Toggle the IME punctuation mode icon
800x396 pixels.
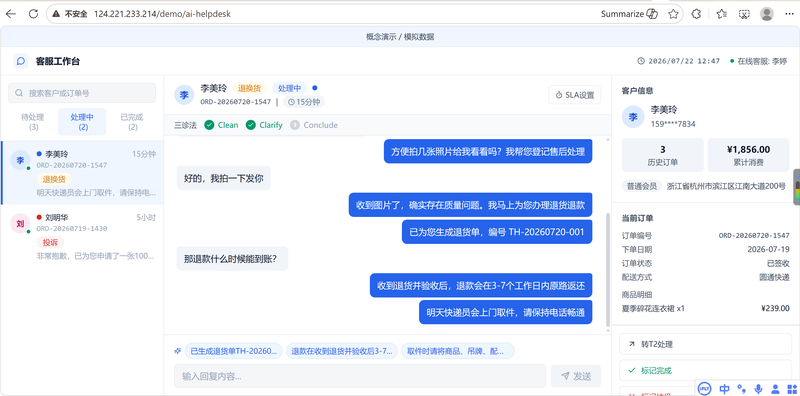coord(741,389)
